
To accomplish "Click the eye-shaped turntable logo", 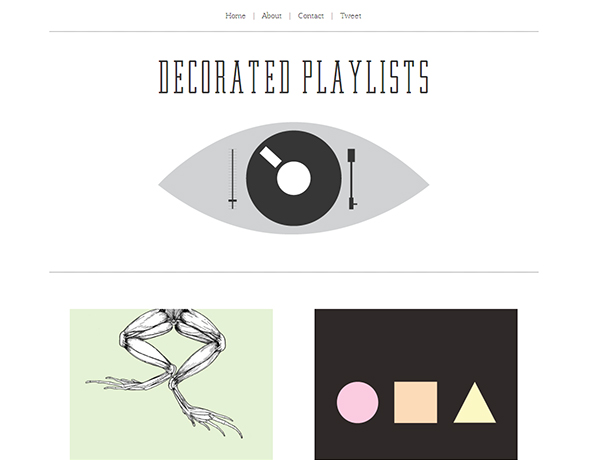I will (293, 178).
